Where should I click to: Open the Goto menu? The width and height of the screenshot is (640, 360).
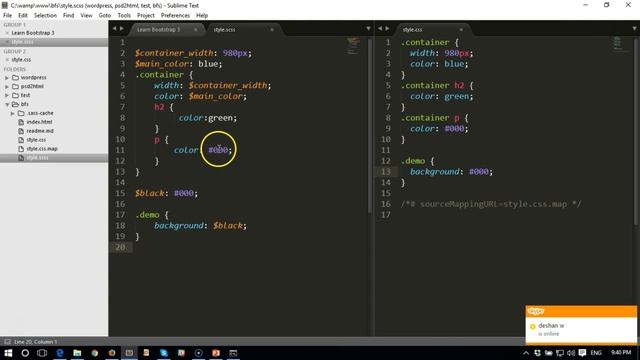[x=104, y=16]
